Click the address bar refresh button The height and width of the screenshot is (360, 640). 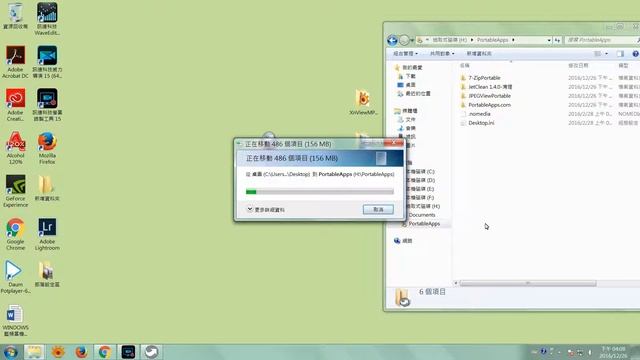point(557,40)
